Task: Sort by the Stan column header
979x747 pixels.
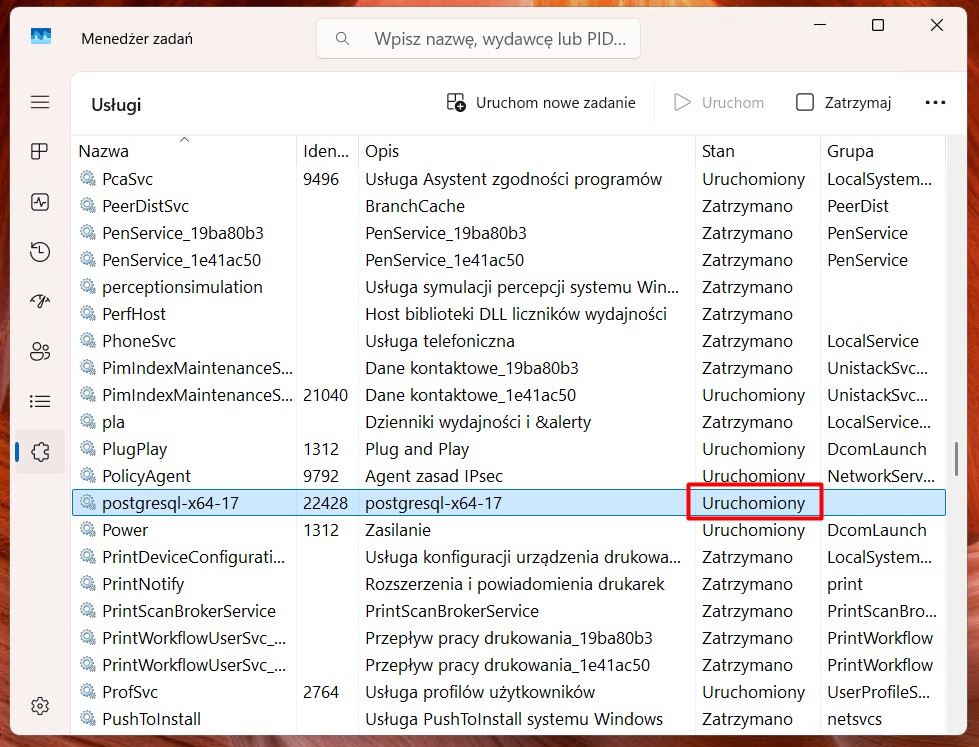Action: tap(757, 151)
